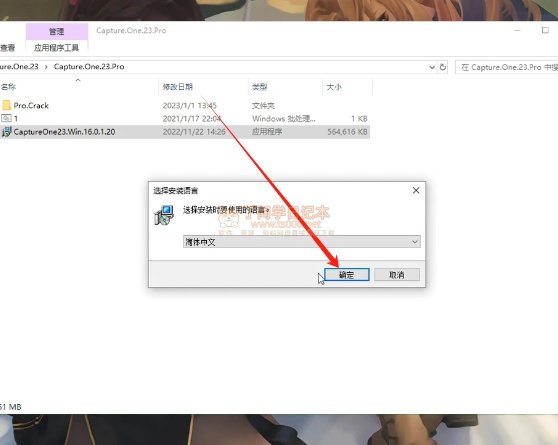This screenshot has width=558, height=445.
Task: Click the 2023/1/1 13:45 date cell
Action: (x=190, y=105)
